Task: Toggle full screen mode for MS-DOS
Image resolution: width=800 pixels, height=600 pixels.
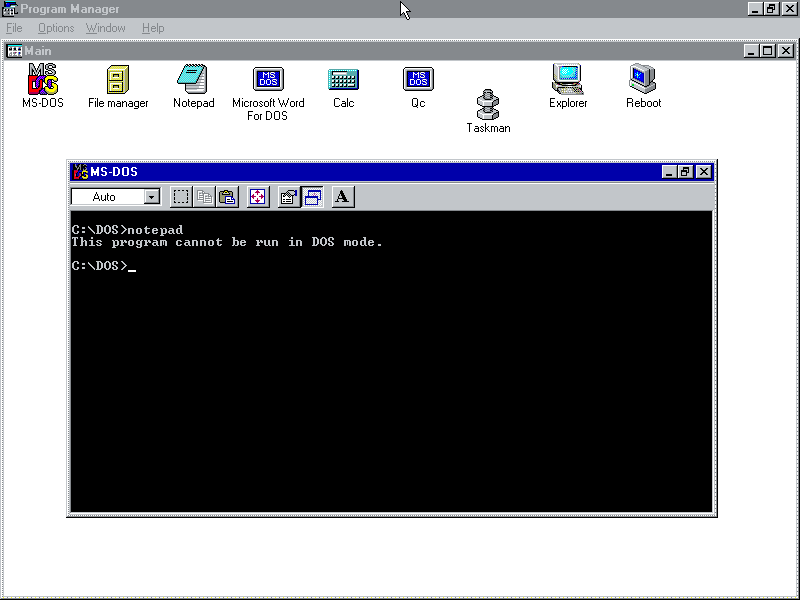Action: coord(257,196)
